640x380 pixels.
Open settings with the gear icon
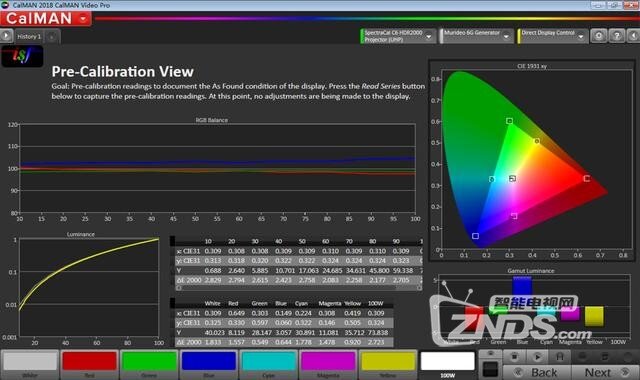(x=599, y=36)
